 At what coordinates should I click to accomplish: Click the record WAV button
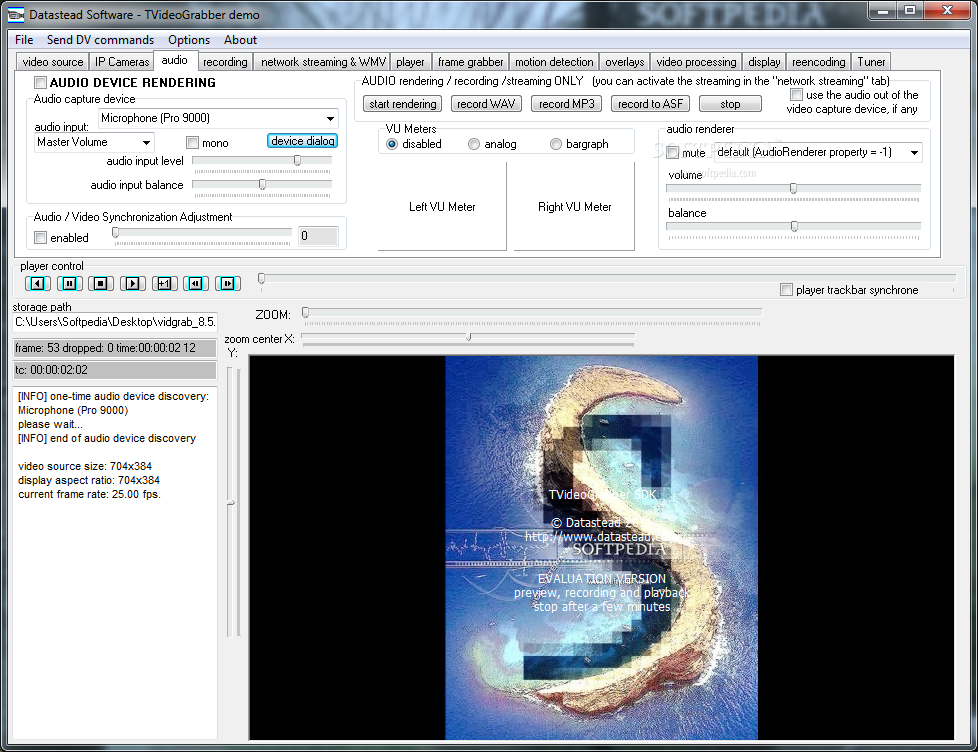(x=486, y=104)
